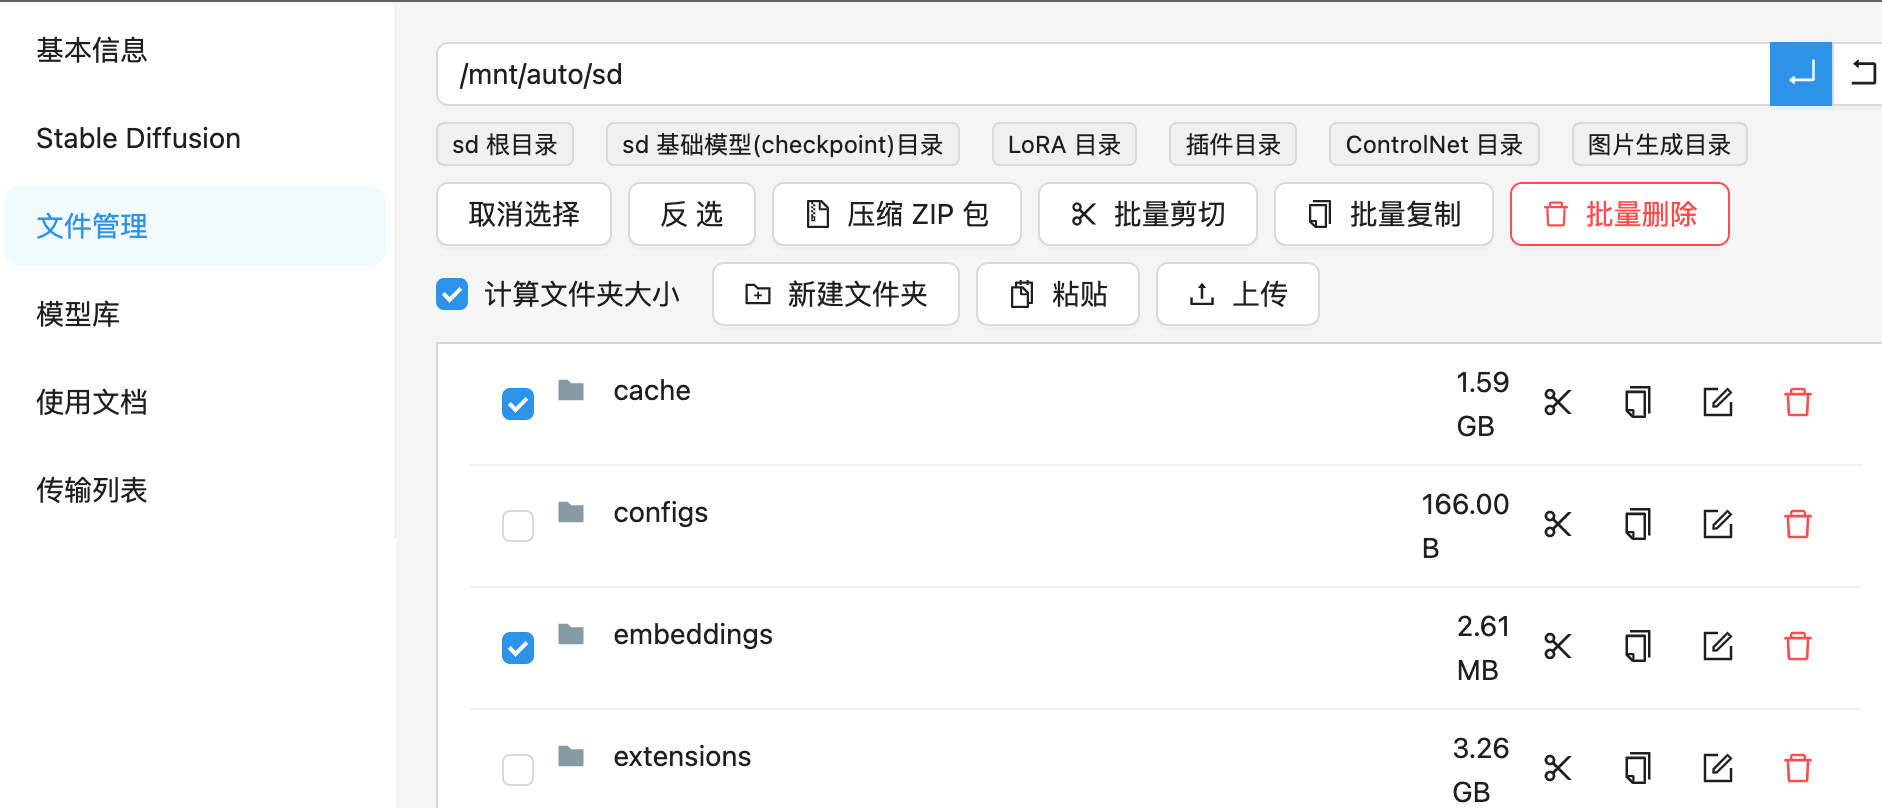Click the rename icon for configs folder
The width and height of the screenshot is (1882, 808).
click(x=1717, y=525)
